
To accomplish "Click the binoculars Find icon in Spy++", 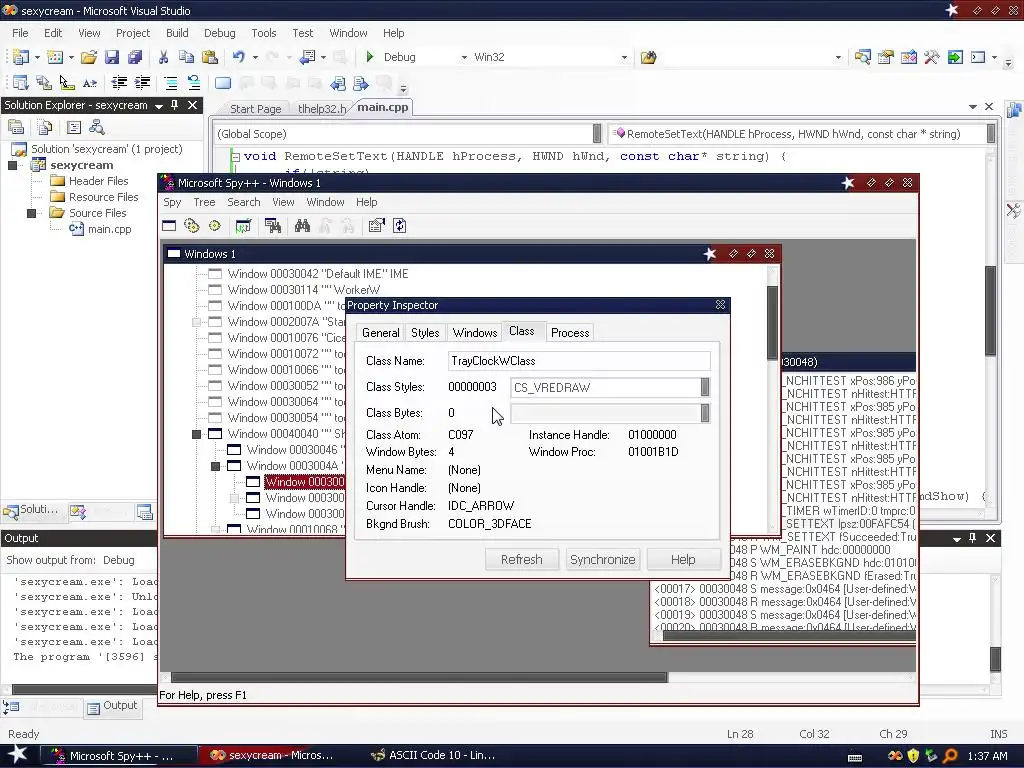I will [x=302, y=226].
